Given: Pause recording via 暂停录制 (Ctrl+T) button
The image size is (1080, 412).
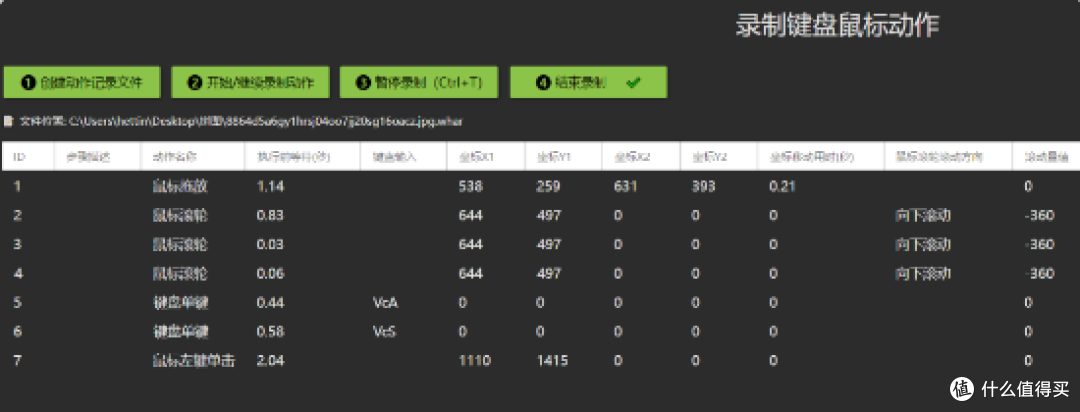Looking at the screenshot, I should (x=419, y=83).
